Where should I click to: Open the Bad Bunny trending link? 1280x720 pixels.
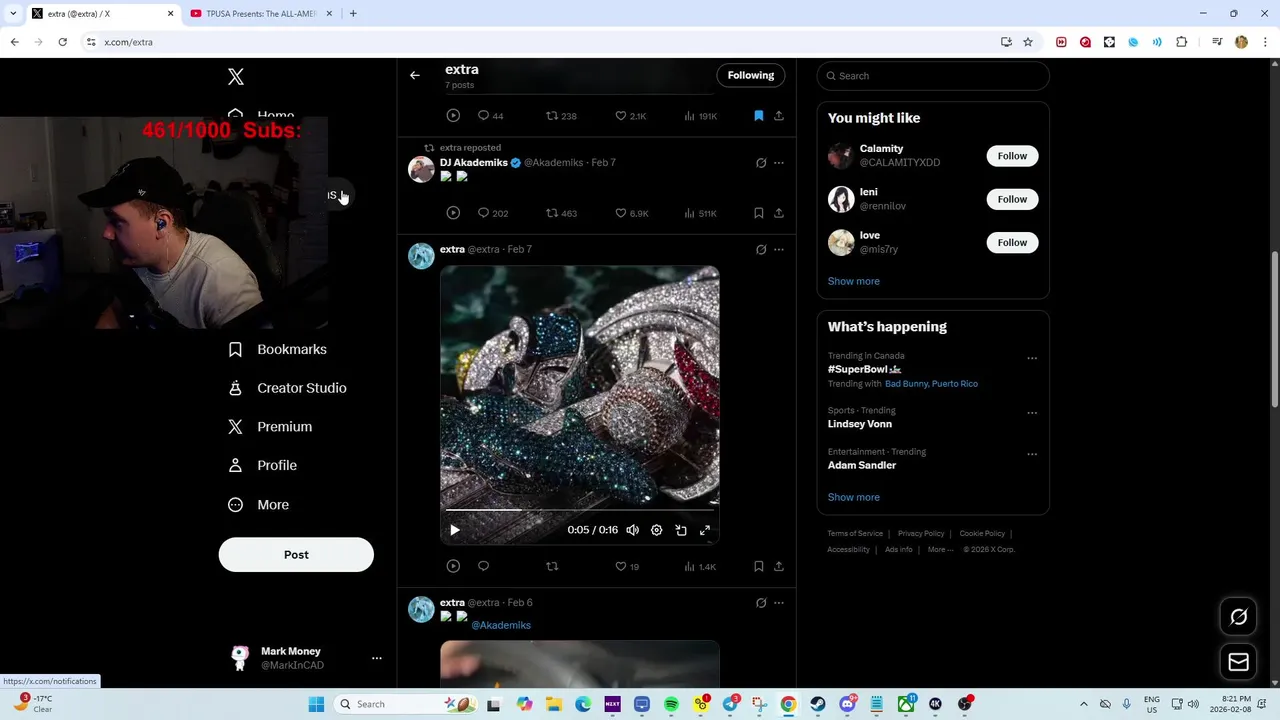click(x=906, y=384)
